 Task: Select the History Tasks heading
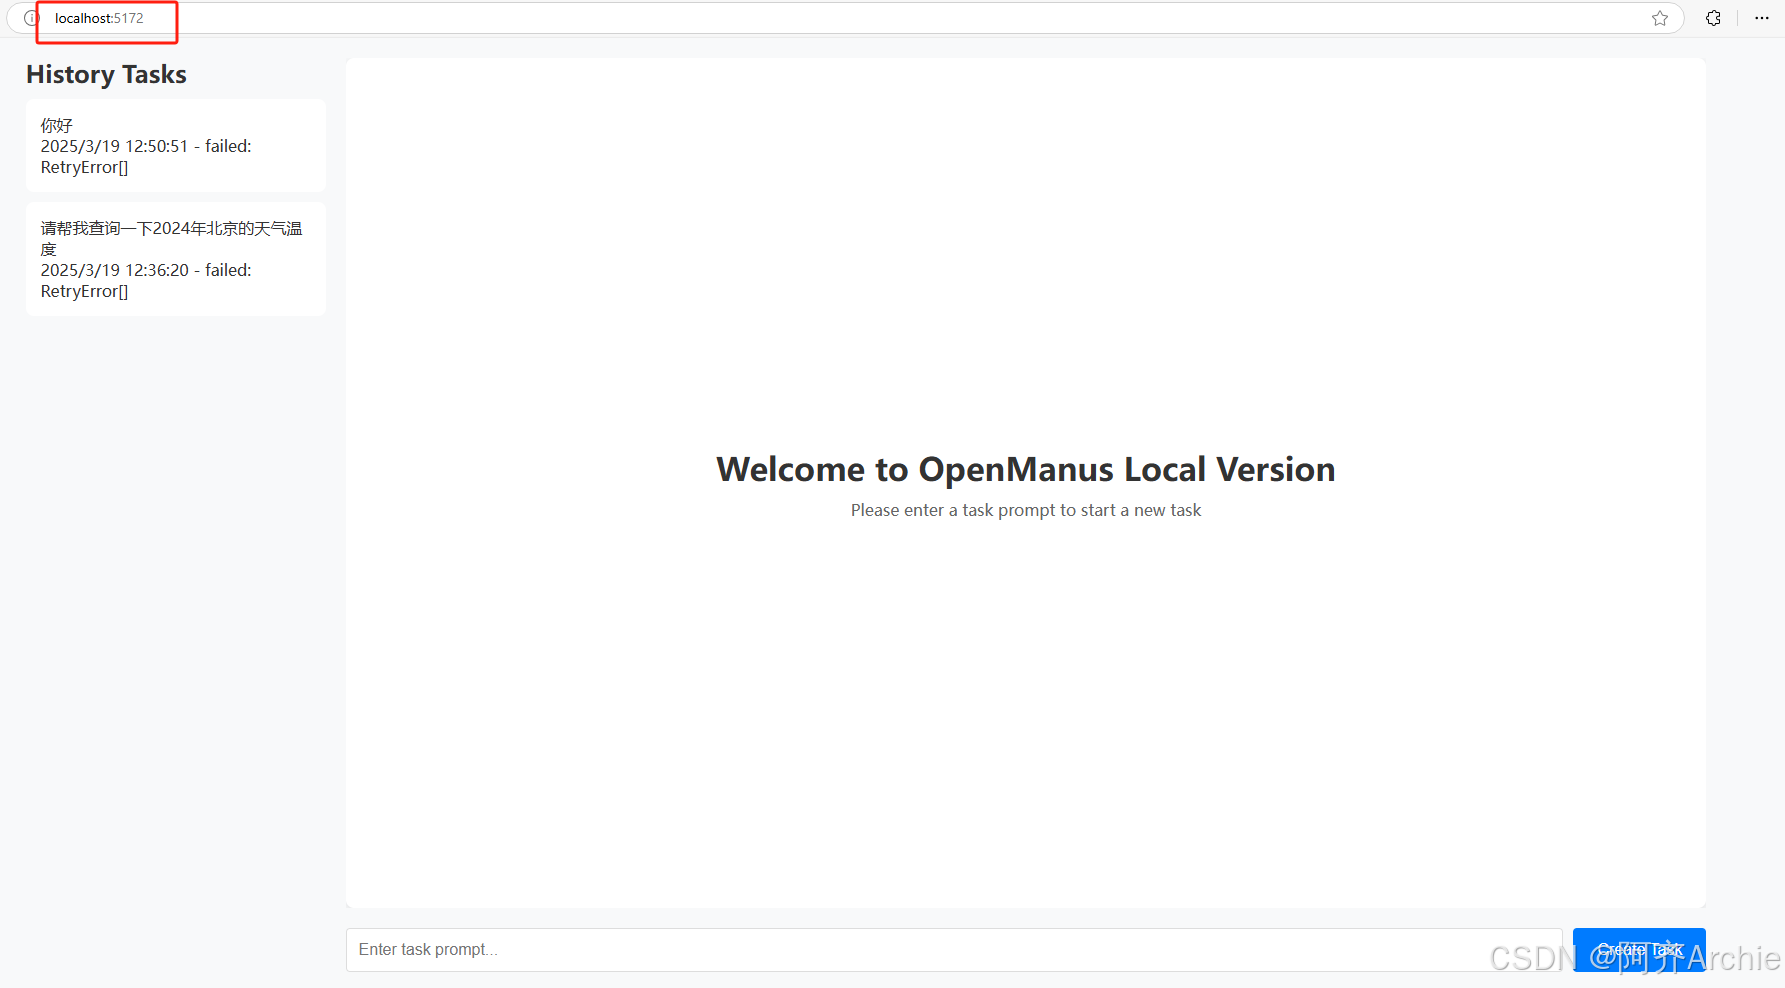pos(106,75)
